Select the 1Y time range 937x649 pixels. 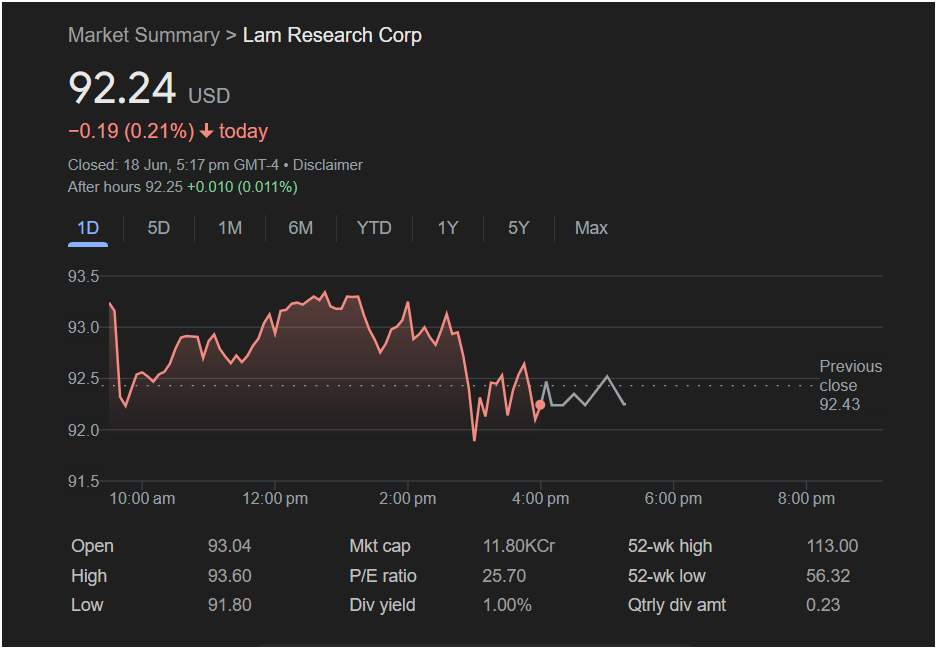tap(448, 228)
